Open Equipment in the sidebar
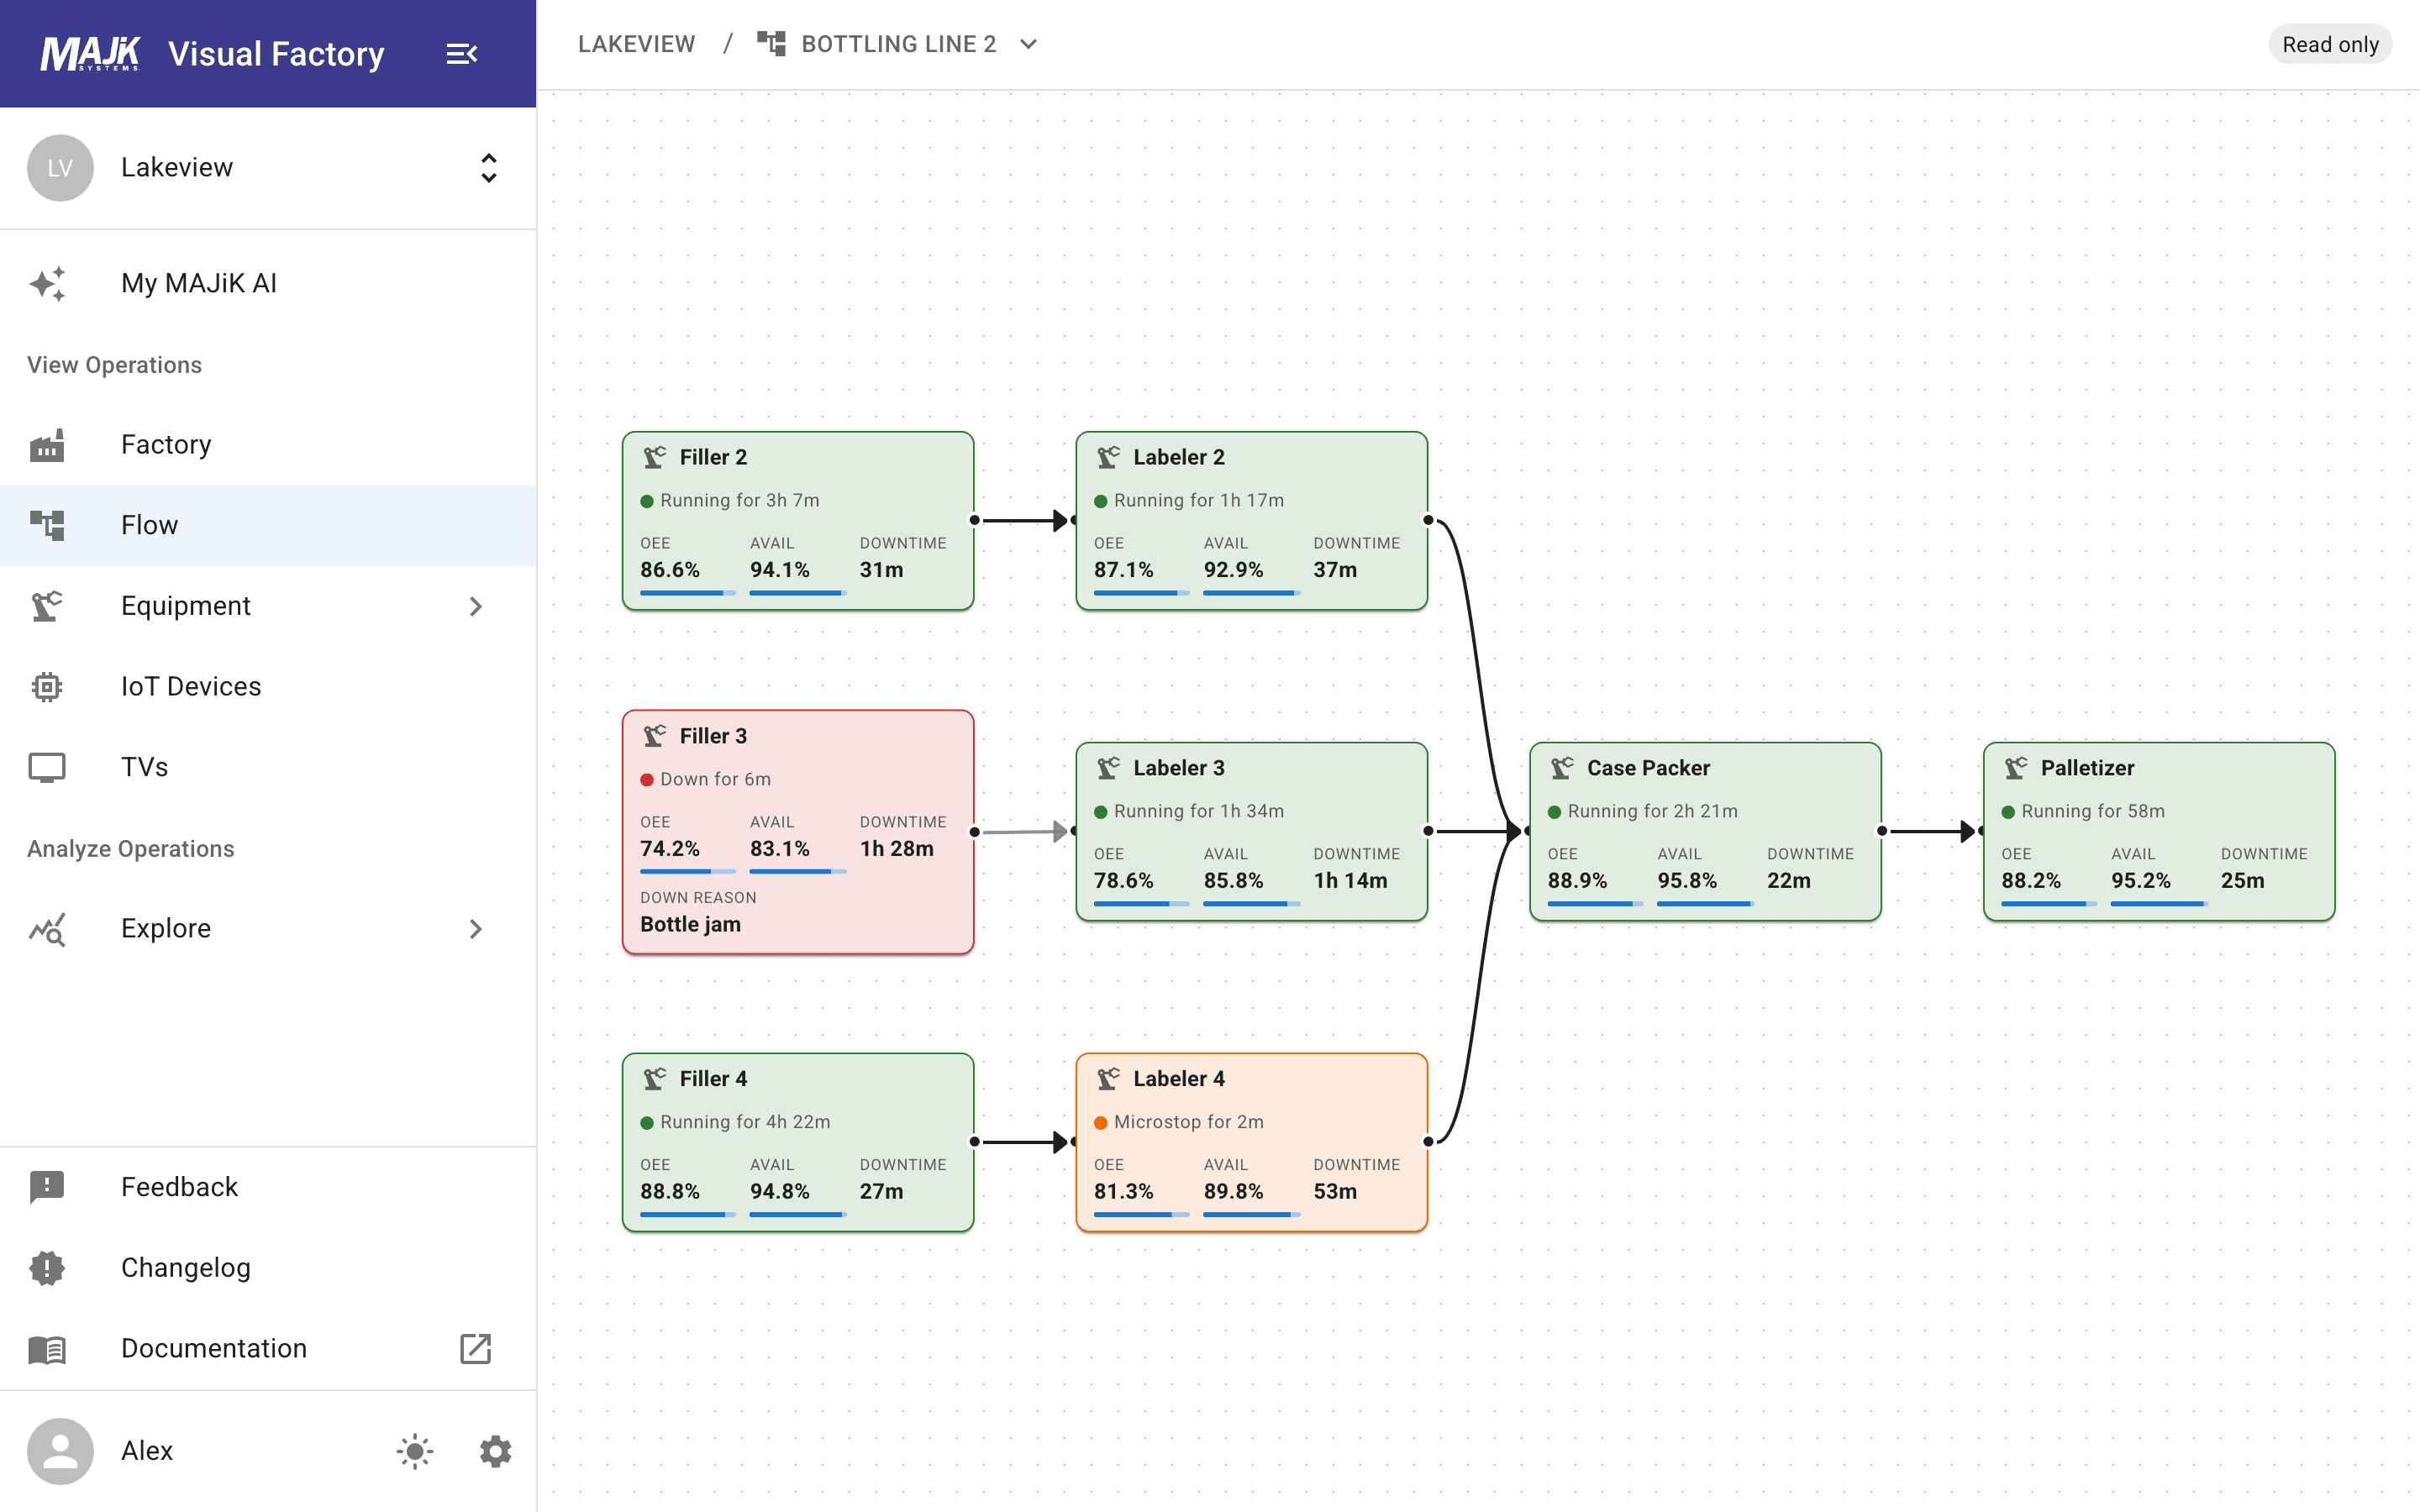 268,607
